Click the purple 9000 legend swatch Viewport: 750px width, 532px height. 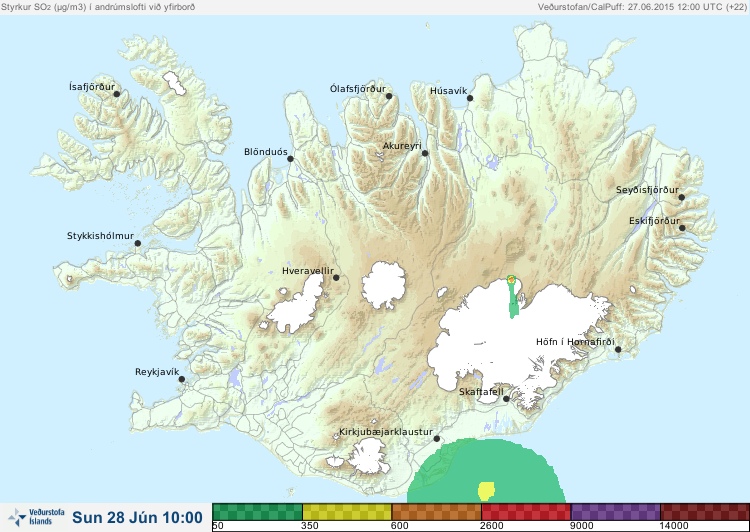pyautogui.click(x=615, y=512)
